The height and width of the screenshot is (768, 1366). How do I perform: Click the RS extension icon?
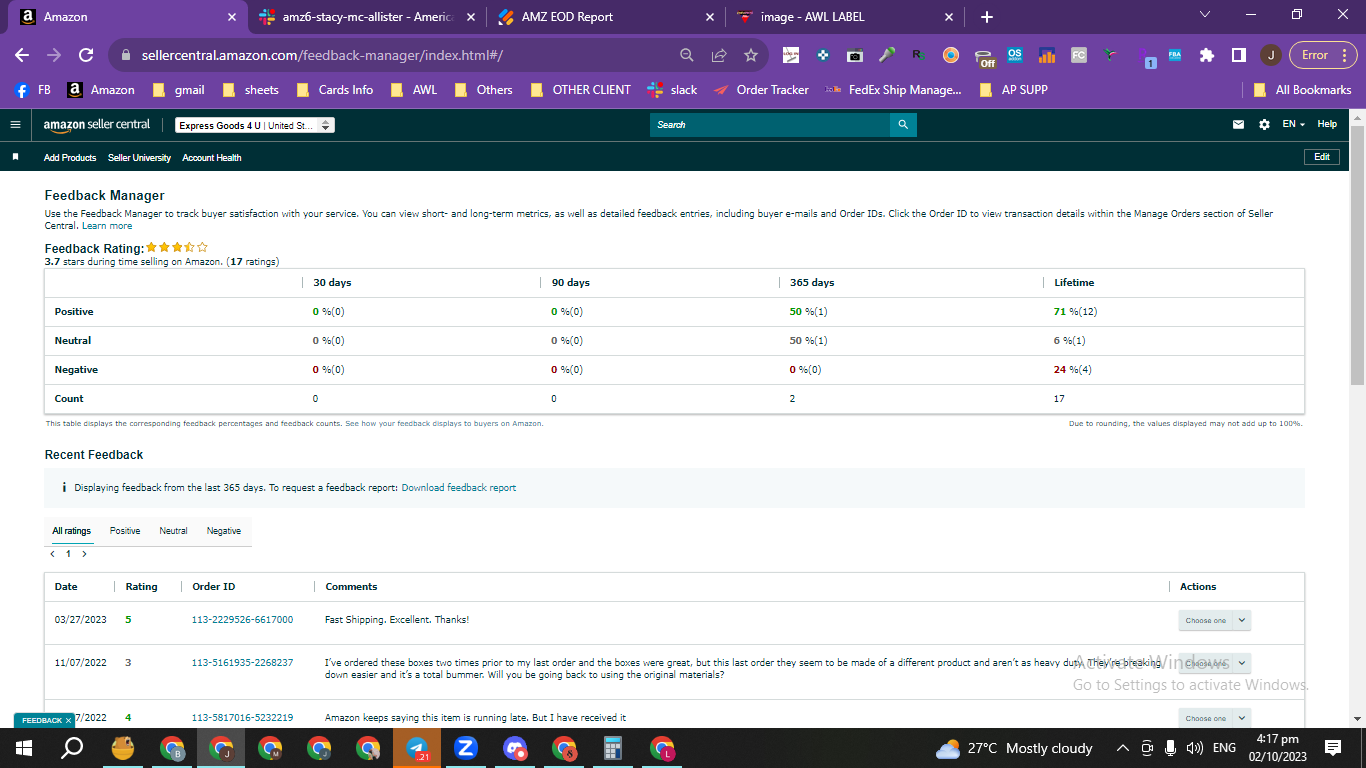[x=918, y=55]
